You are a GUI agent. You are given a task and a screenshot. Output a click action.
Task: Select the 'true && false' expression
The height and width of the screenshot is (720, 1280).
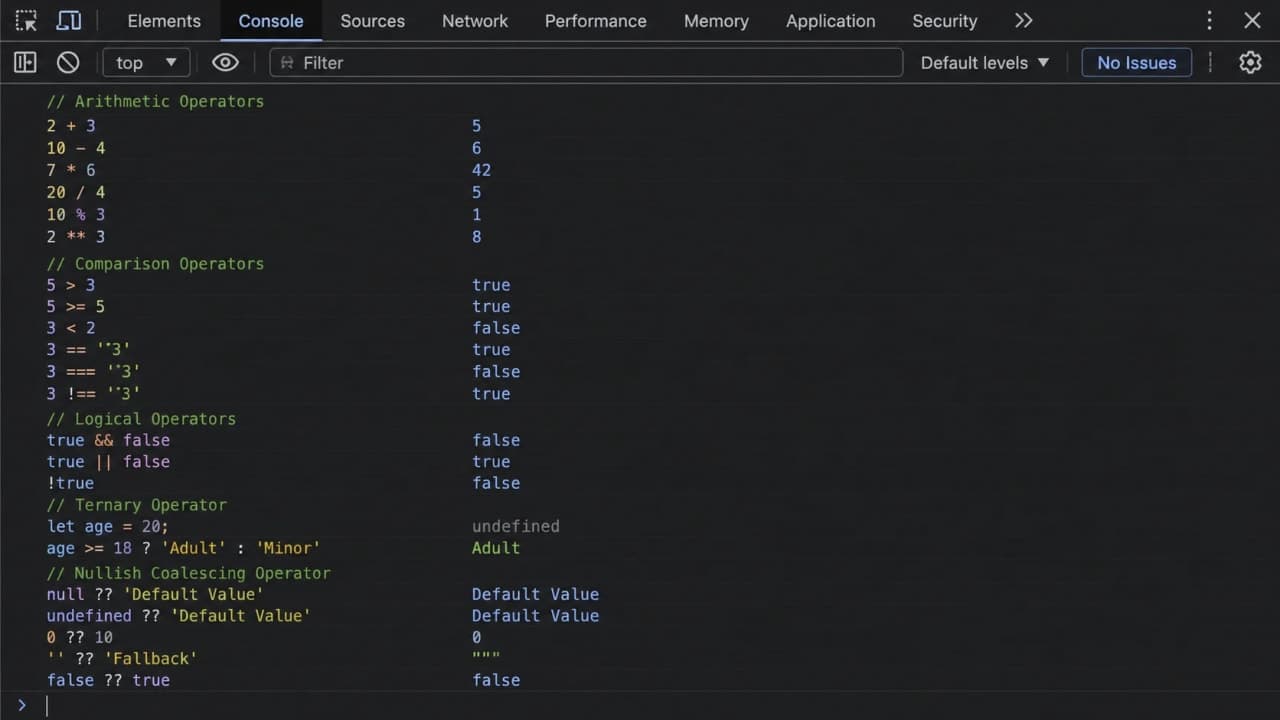coord(108,440)
